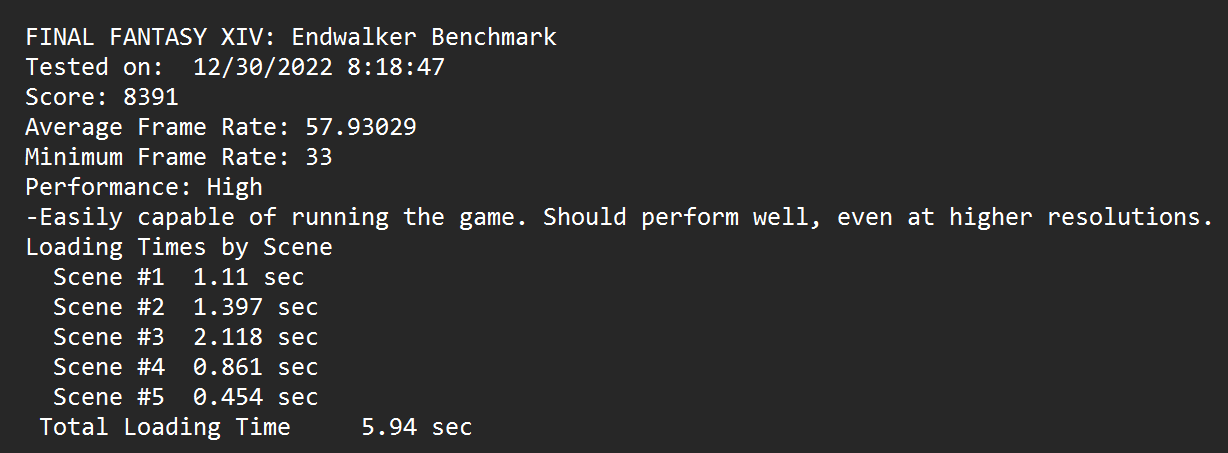The width and height of the screenshot is (1228, 453).
Task: Click the Scene #2 time 1.397 sec
Action: pyautogui.click(x=255, y=307)
